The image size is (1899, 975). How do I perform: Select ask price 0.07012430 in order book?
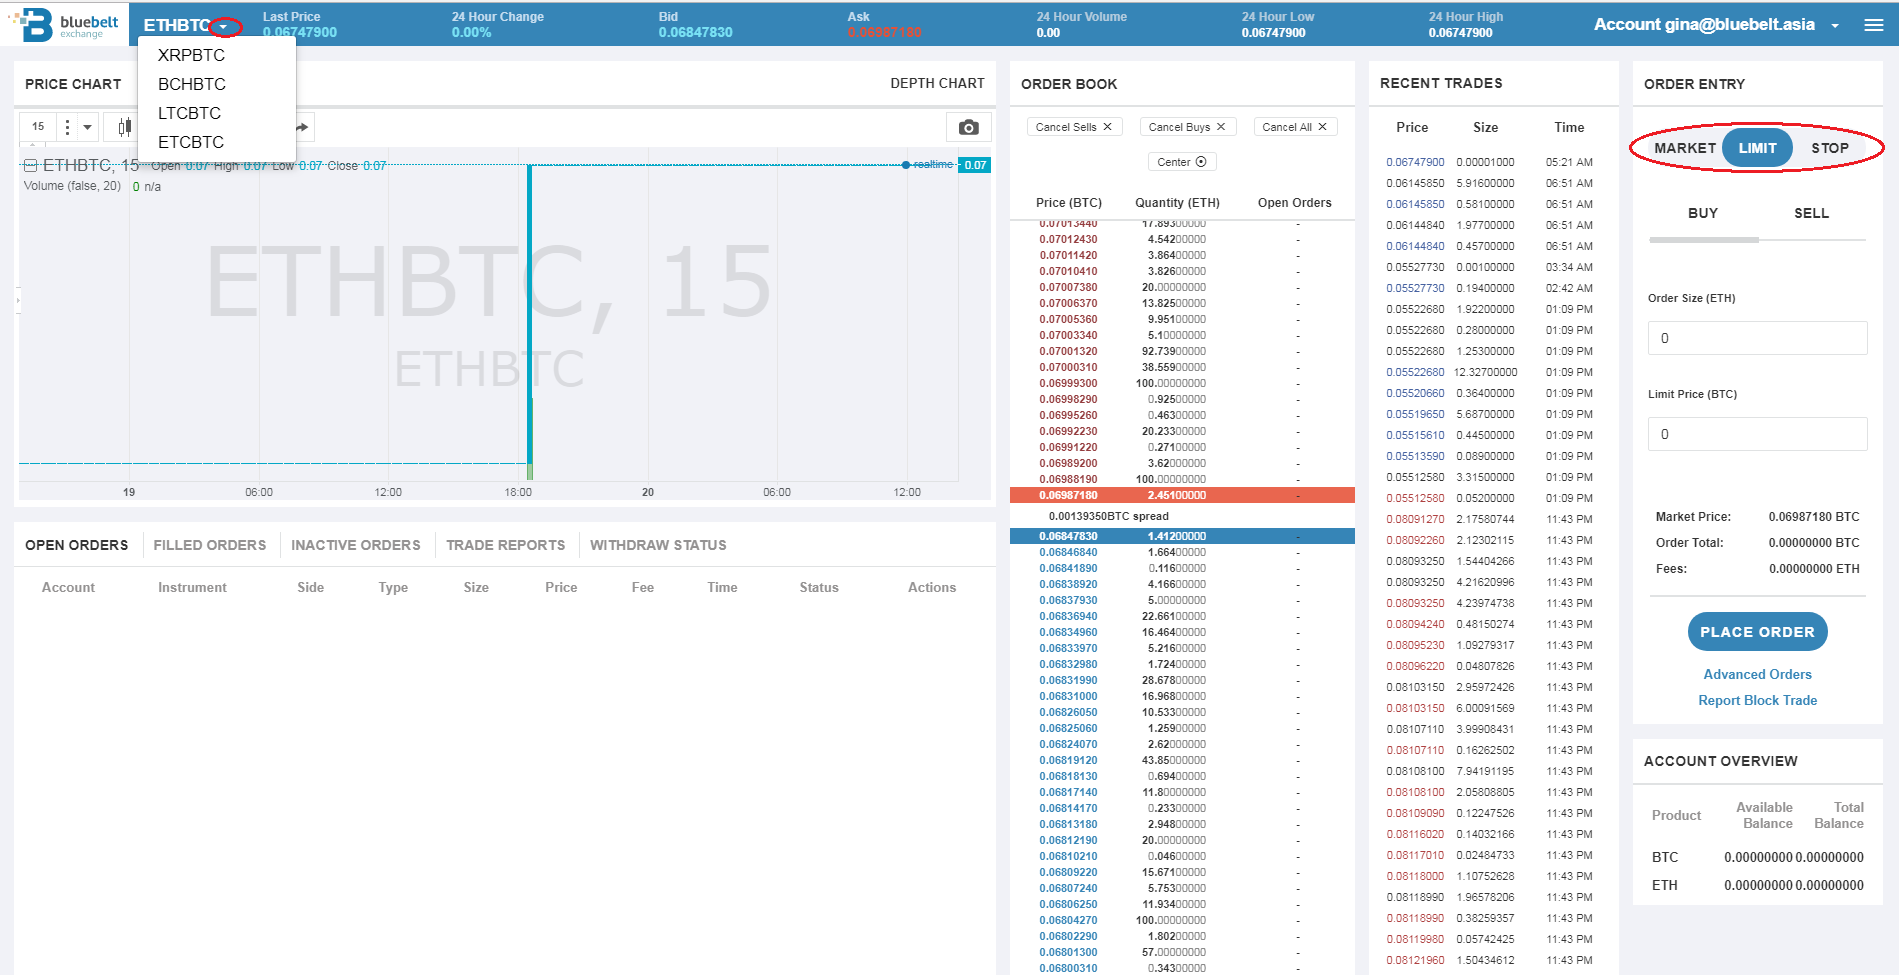pyautogui.click(x=1068, y=239)
